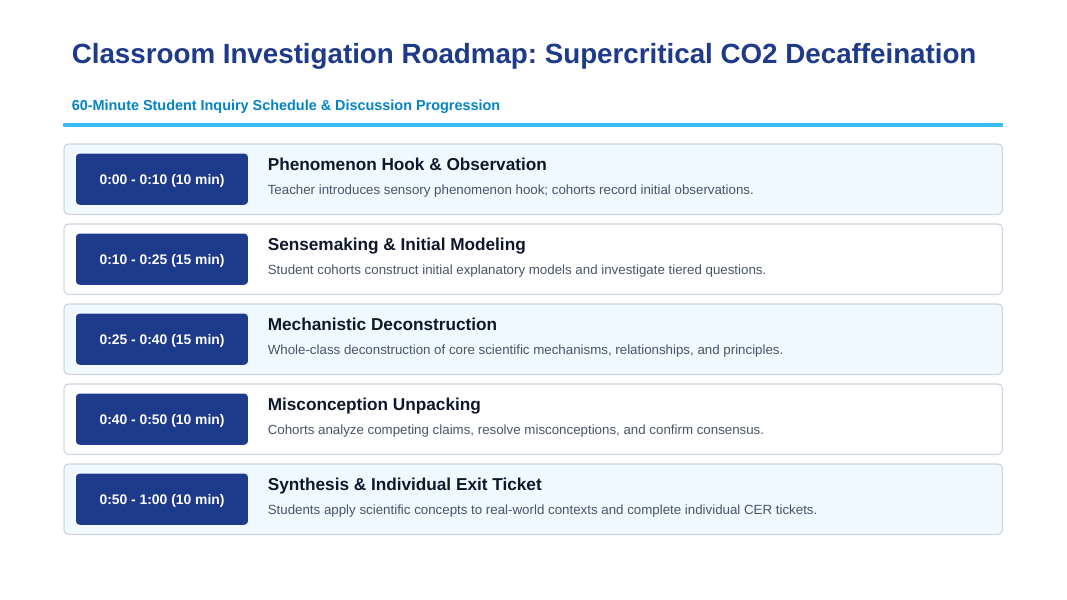This screenshot has height=600, width=1067.
Task: Click the Whole-class deconstruction description text
Action: 525,350
